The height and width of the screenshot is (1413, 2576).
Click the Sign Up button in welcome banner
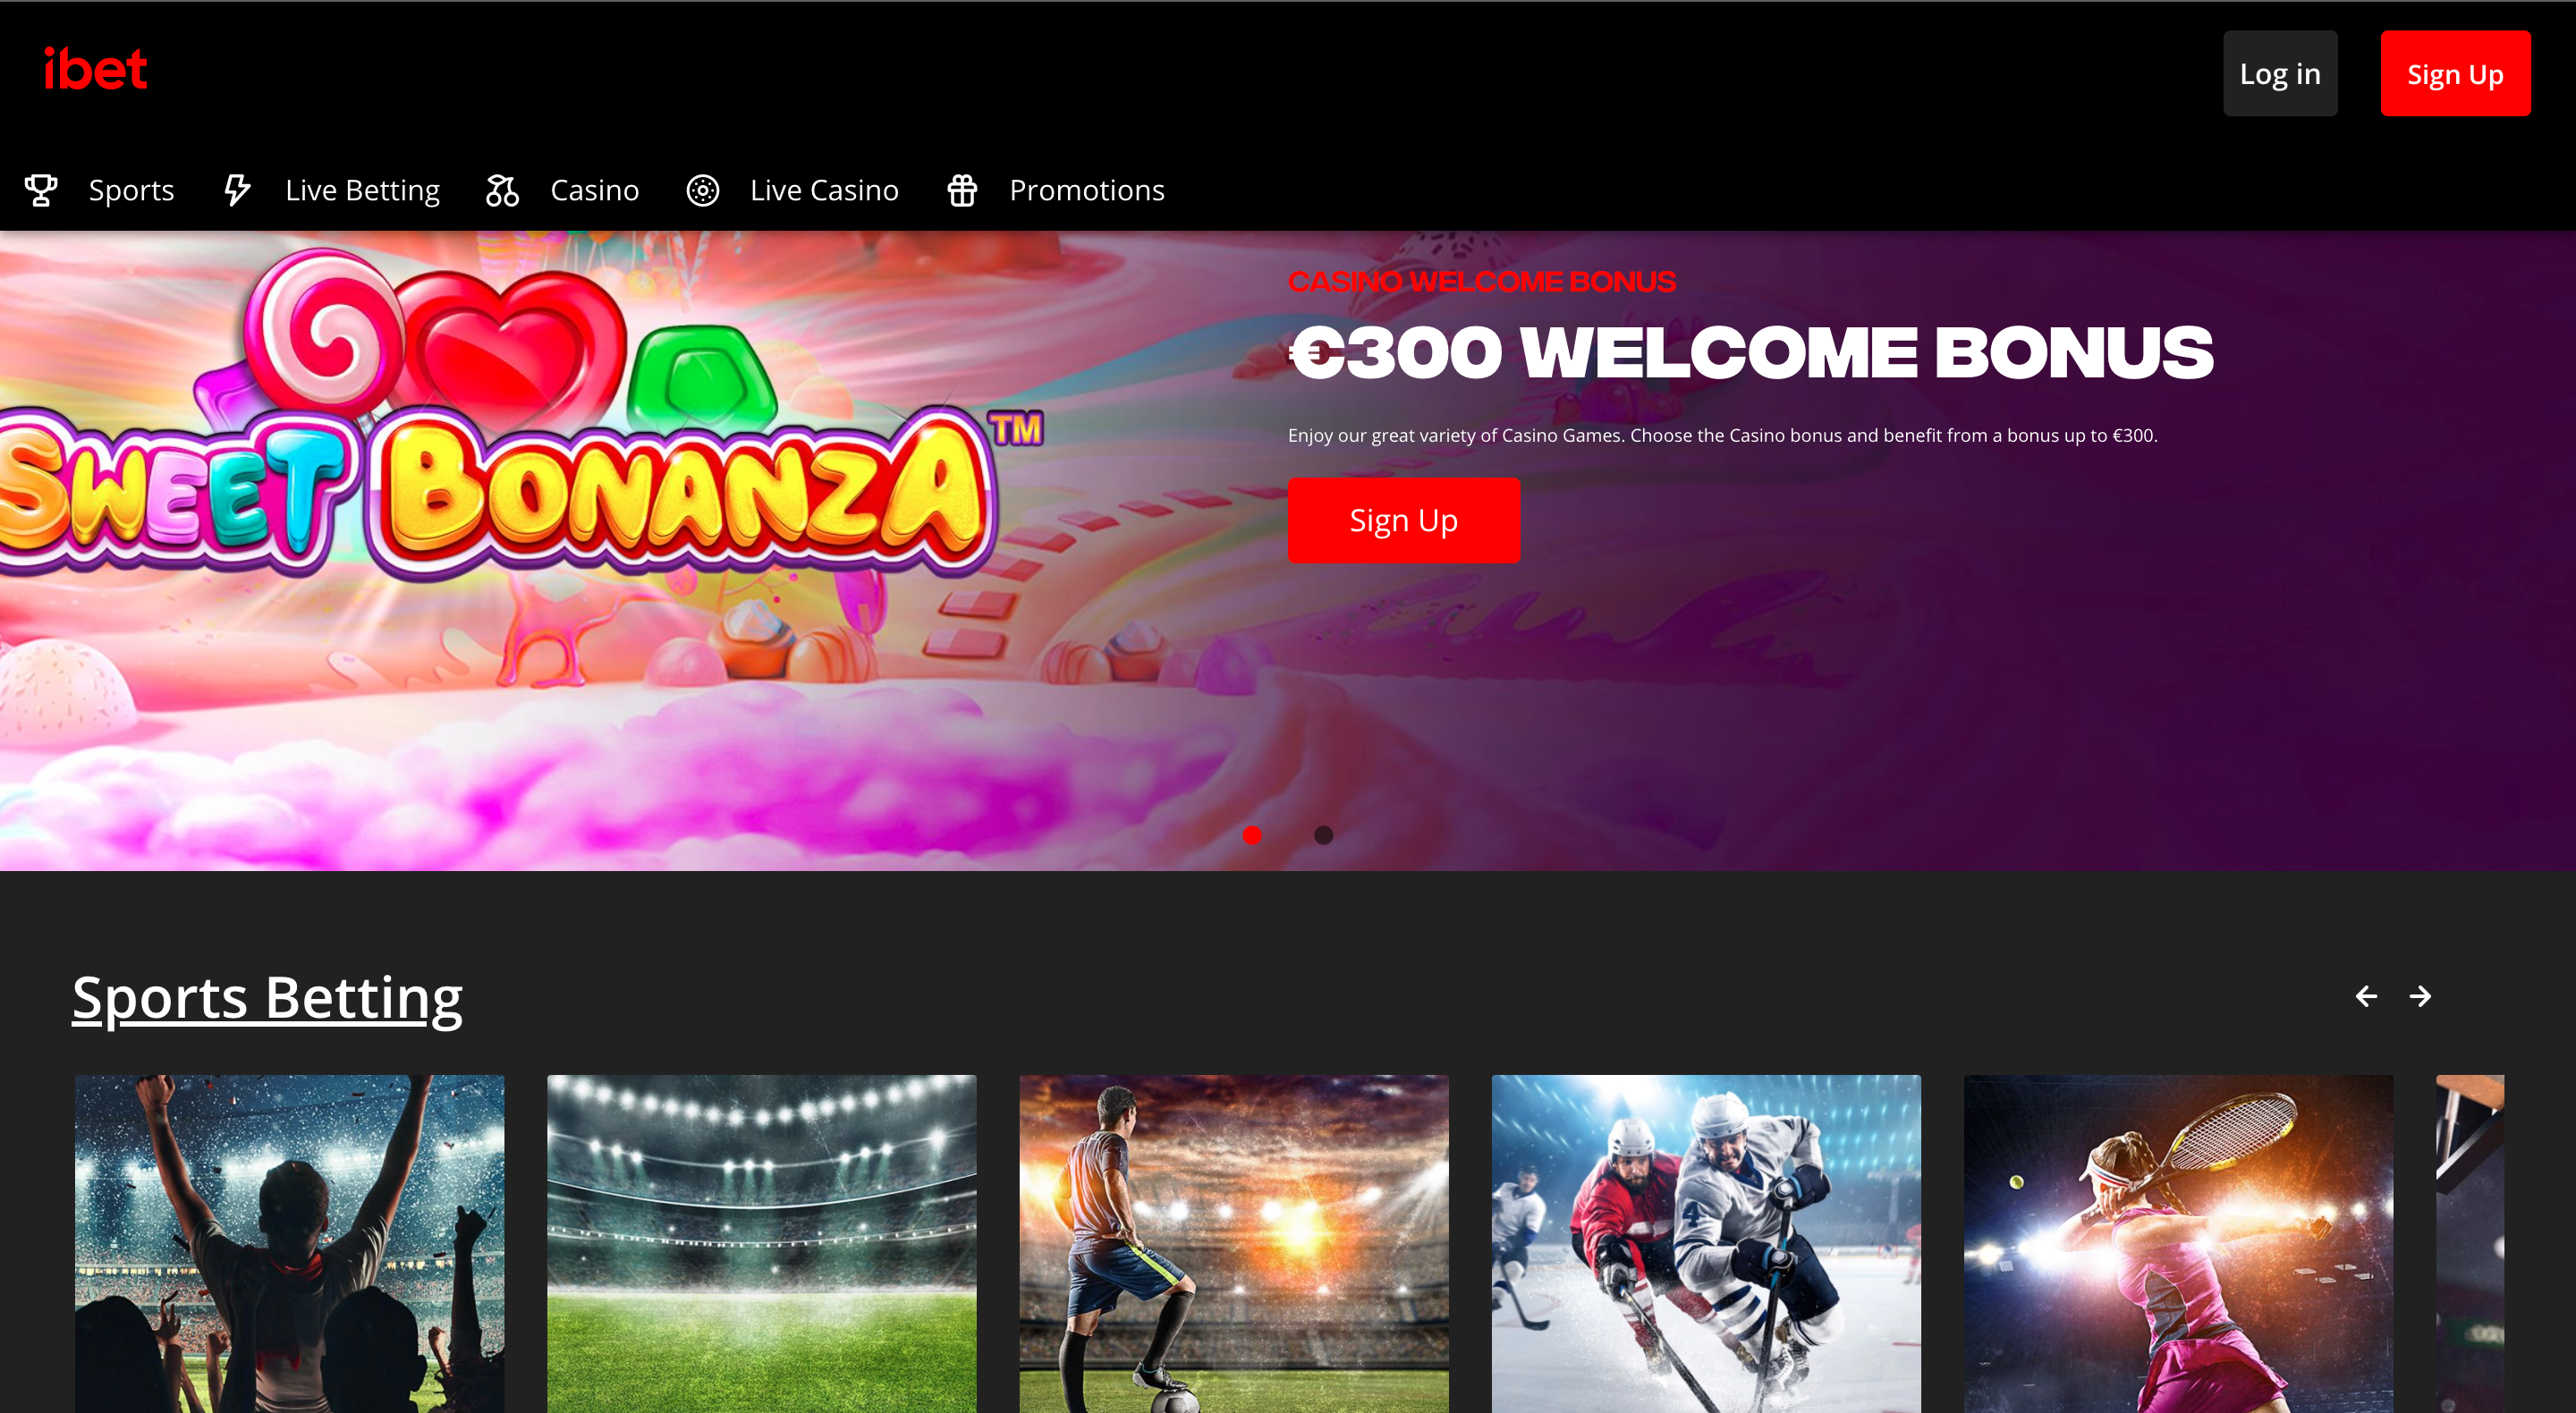point(1403,520)
